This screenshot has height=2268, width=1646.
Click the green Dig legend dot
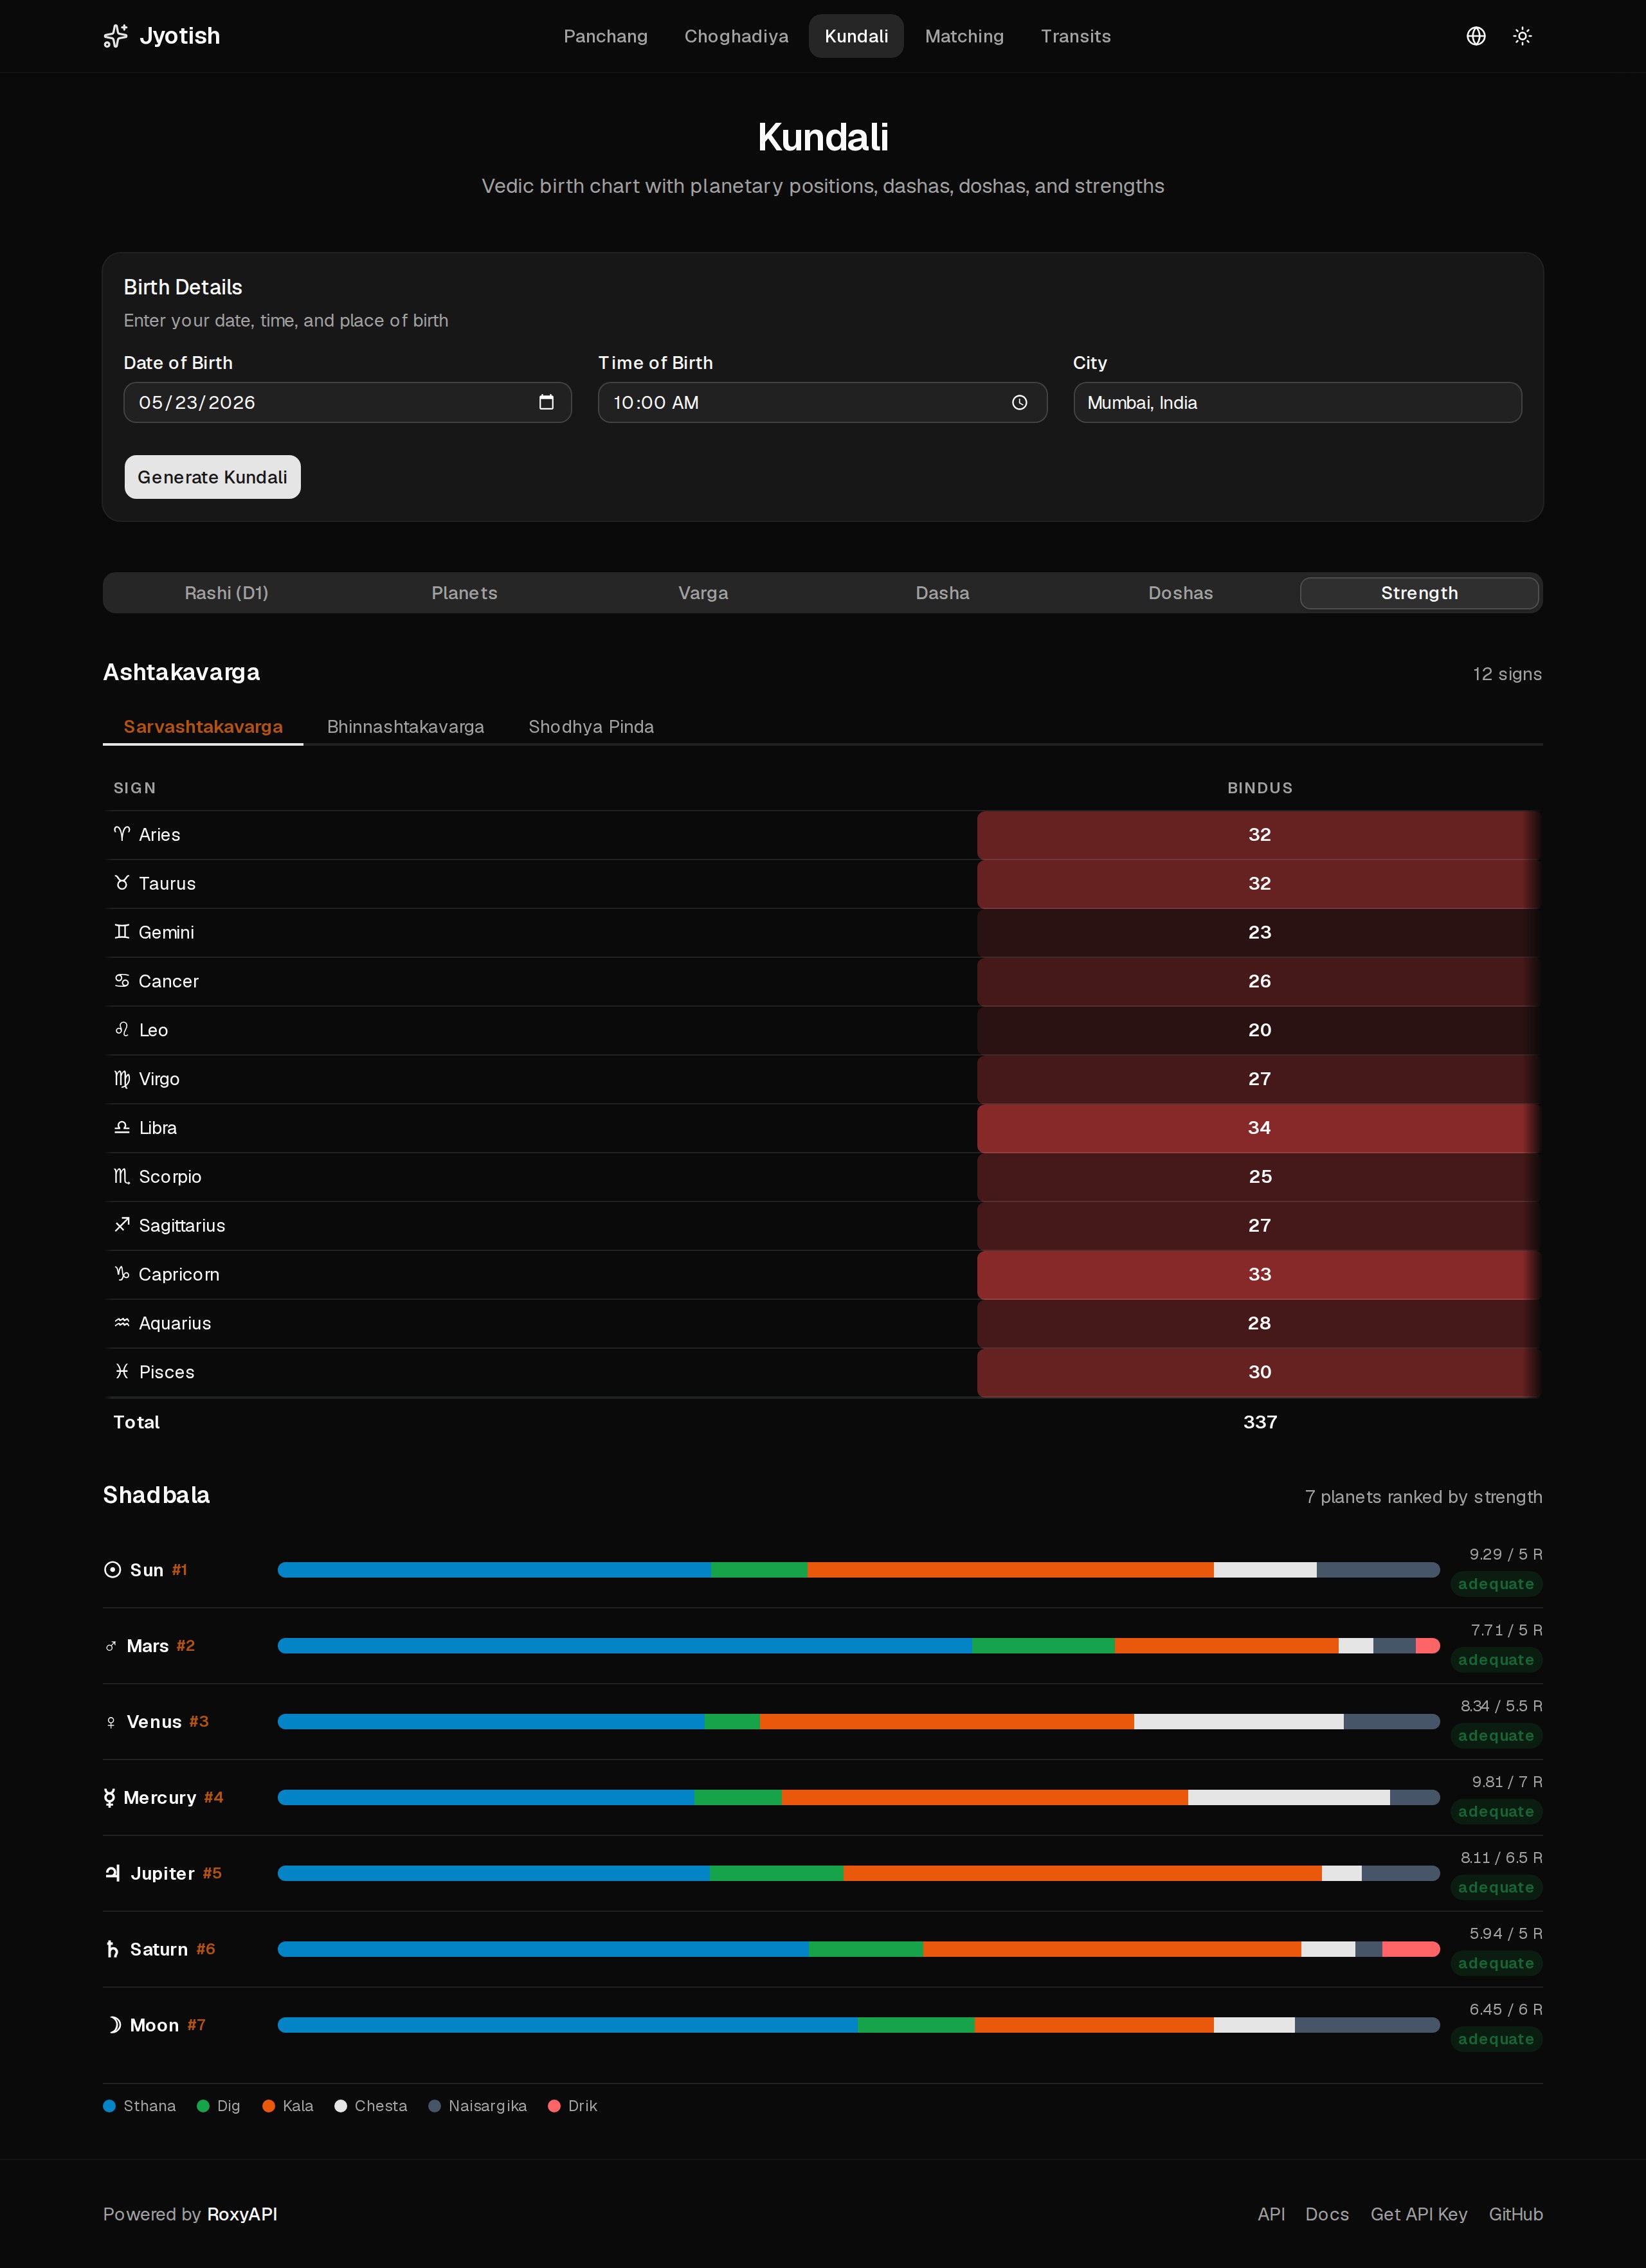coord(203,2106)
